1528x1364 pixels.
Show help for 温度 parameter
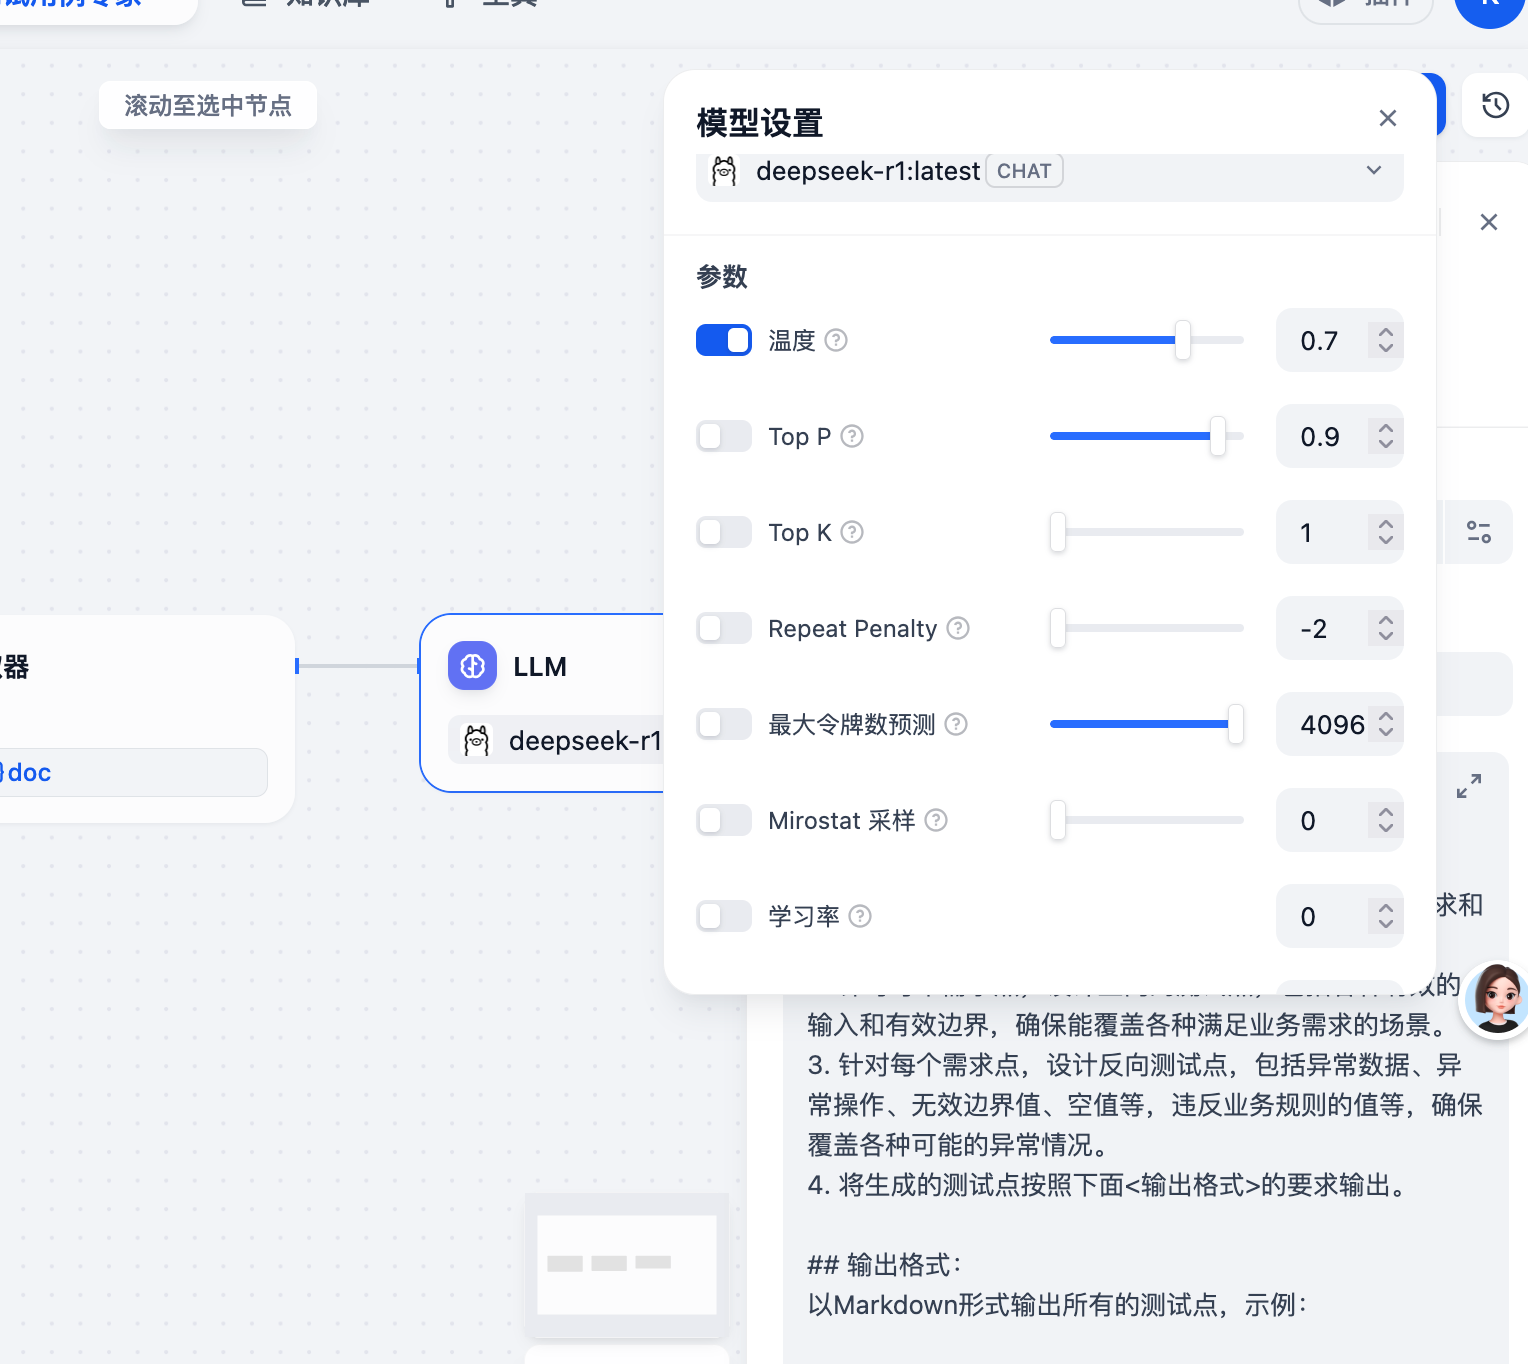[x=836, y=340]
